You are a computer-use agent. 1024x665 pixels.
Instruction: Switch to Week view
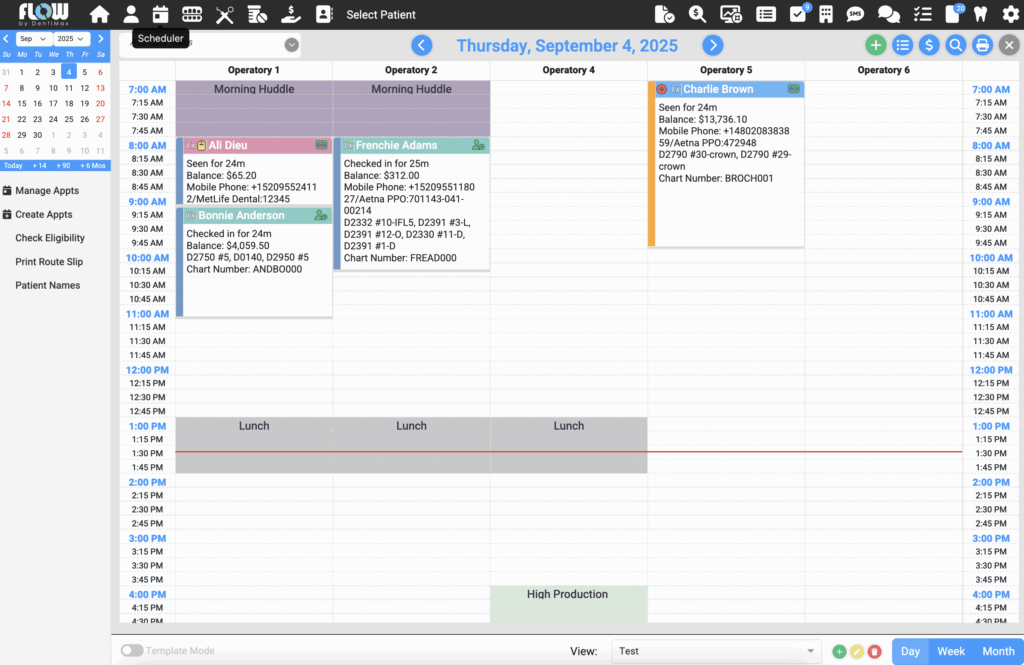(x=951, y=651)
